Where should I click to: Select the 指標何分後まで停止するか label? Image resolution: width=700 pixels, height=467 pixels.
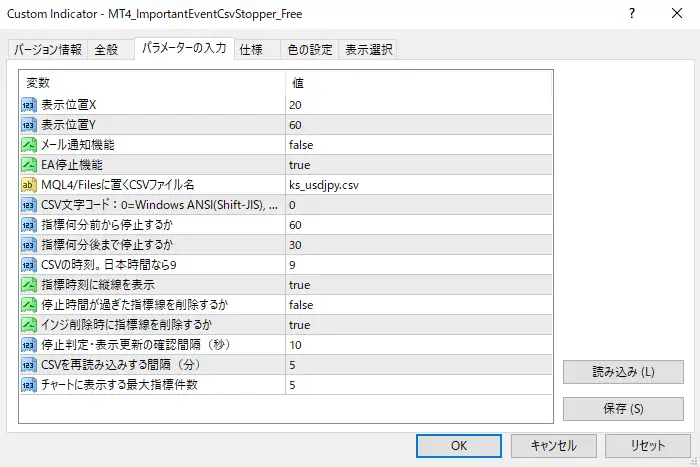coord(107,245)
